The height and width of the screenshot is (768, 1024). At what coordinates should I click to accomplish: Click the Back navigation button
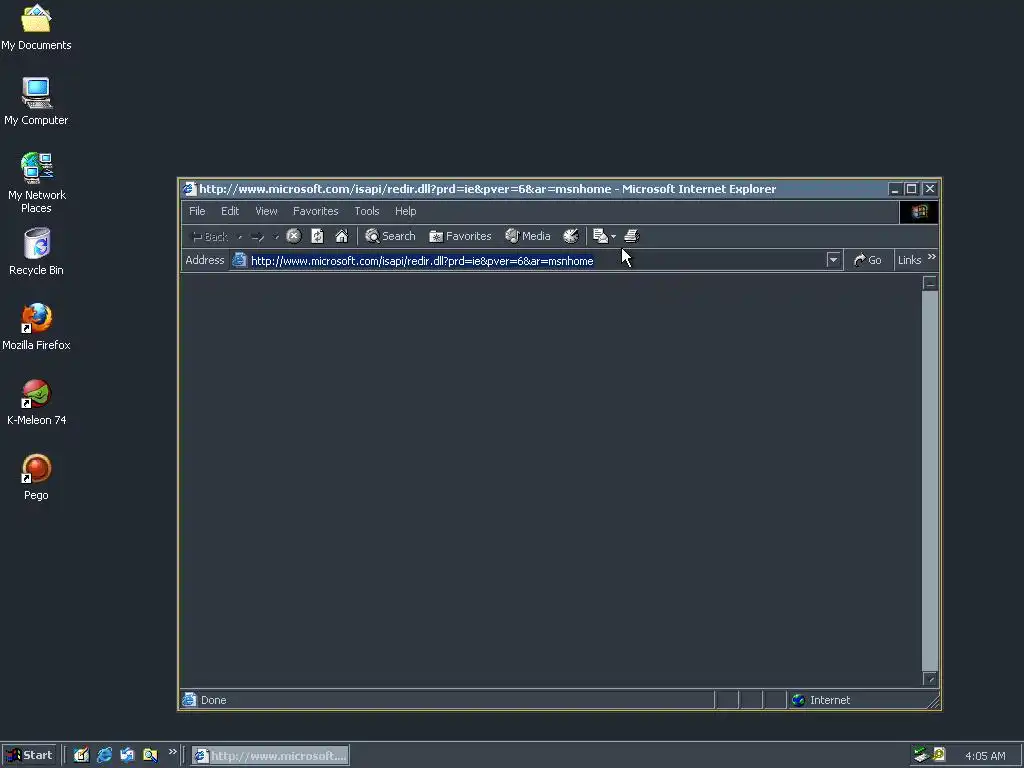[x=209, y=236]
